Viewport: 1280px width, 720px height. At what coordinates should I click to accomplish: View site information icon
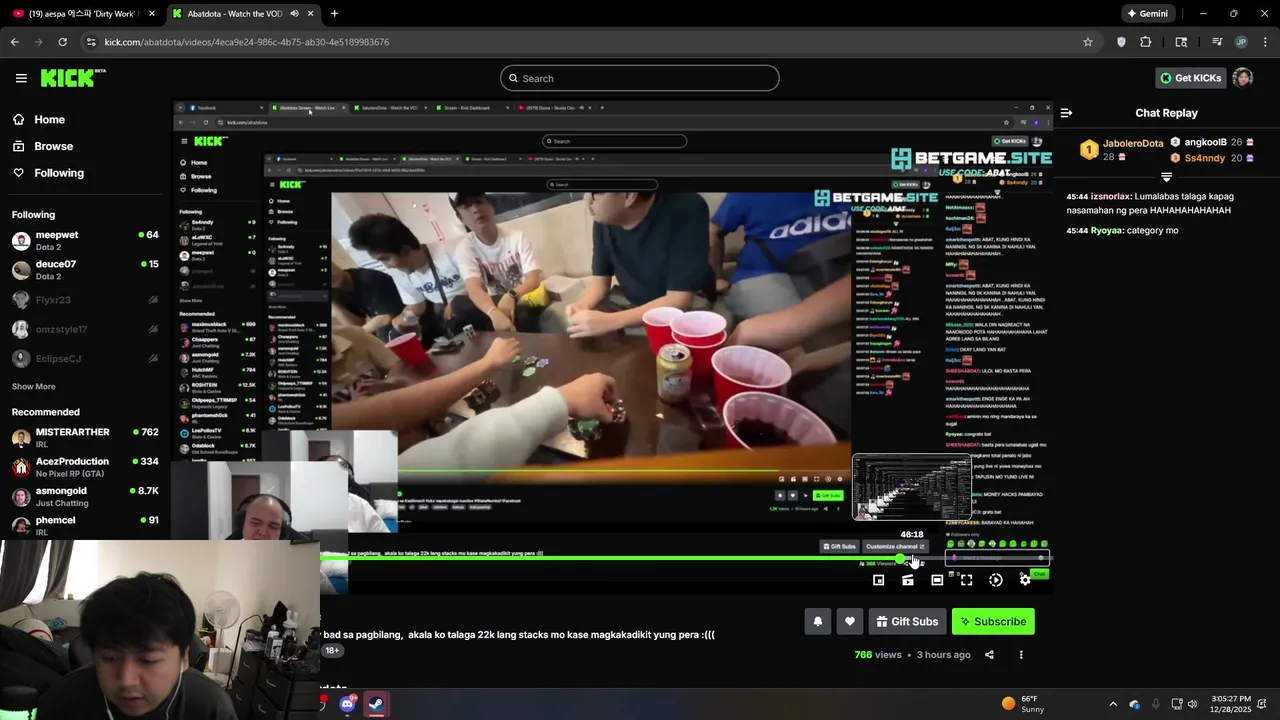pos(91,42)
